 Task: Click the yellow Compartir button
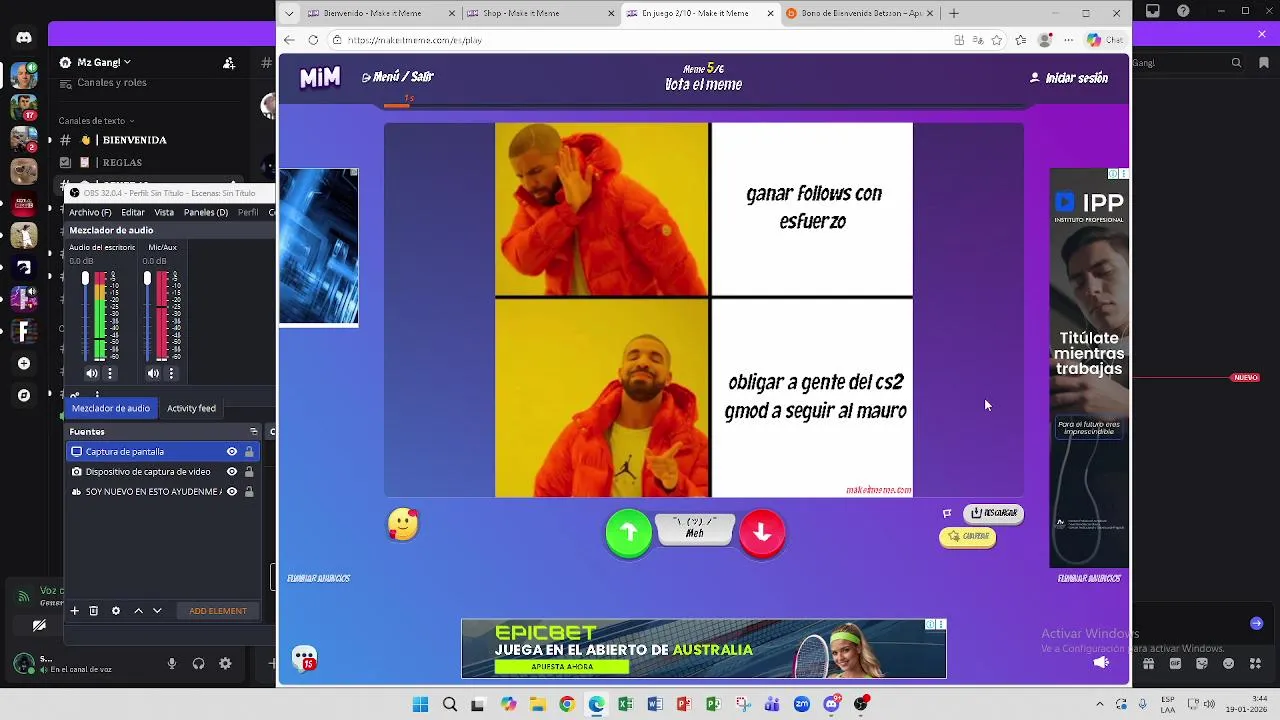click(967, 537)
